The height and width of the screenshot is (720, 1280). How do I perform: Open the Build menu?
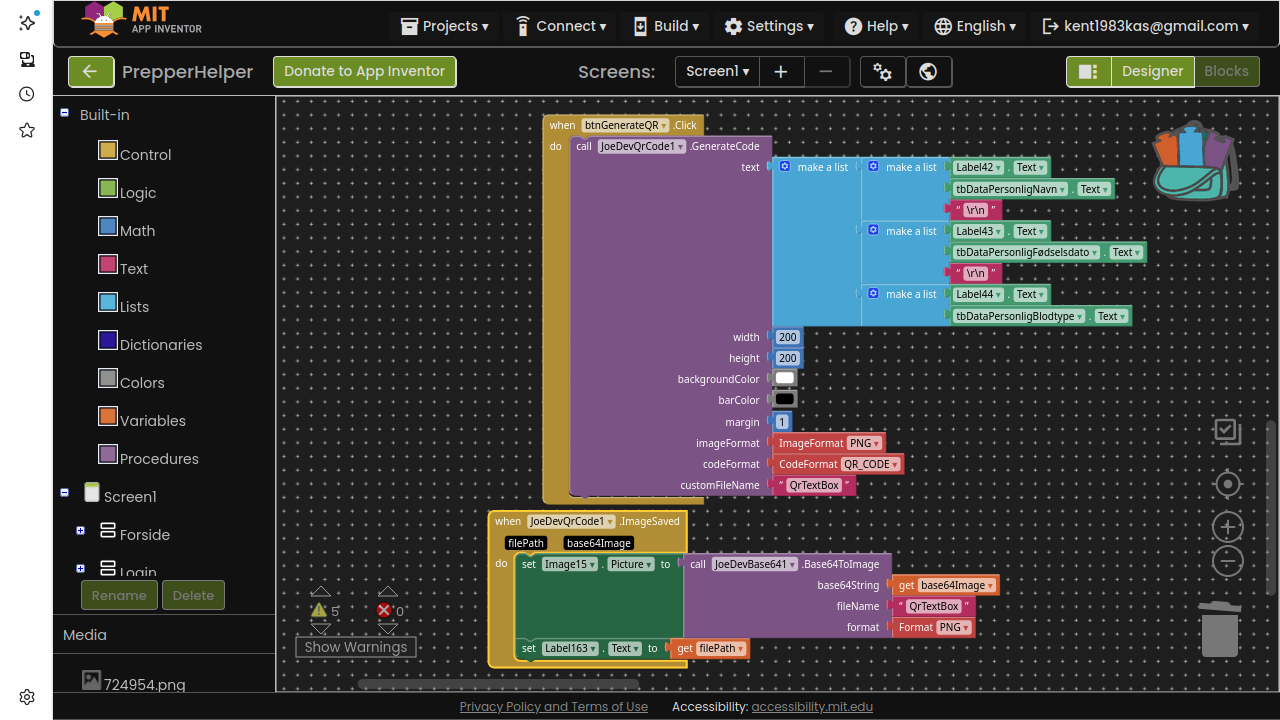[666, 26]
